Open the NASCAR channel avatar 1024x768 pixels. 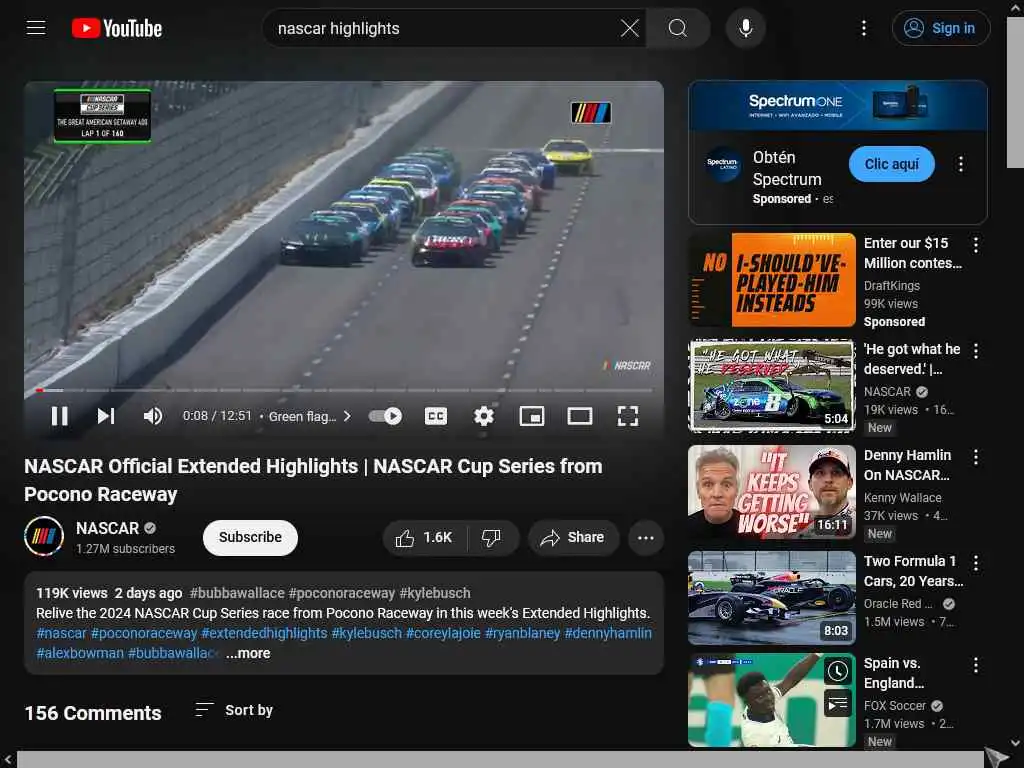(x=44, y=537)
